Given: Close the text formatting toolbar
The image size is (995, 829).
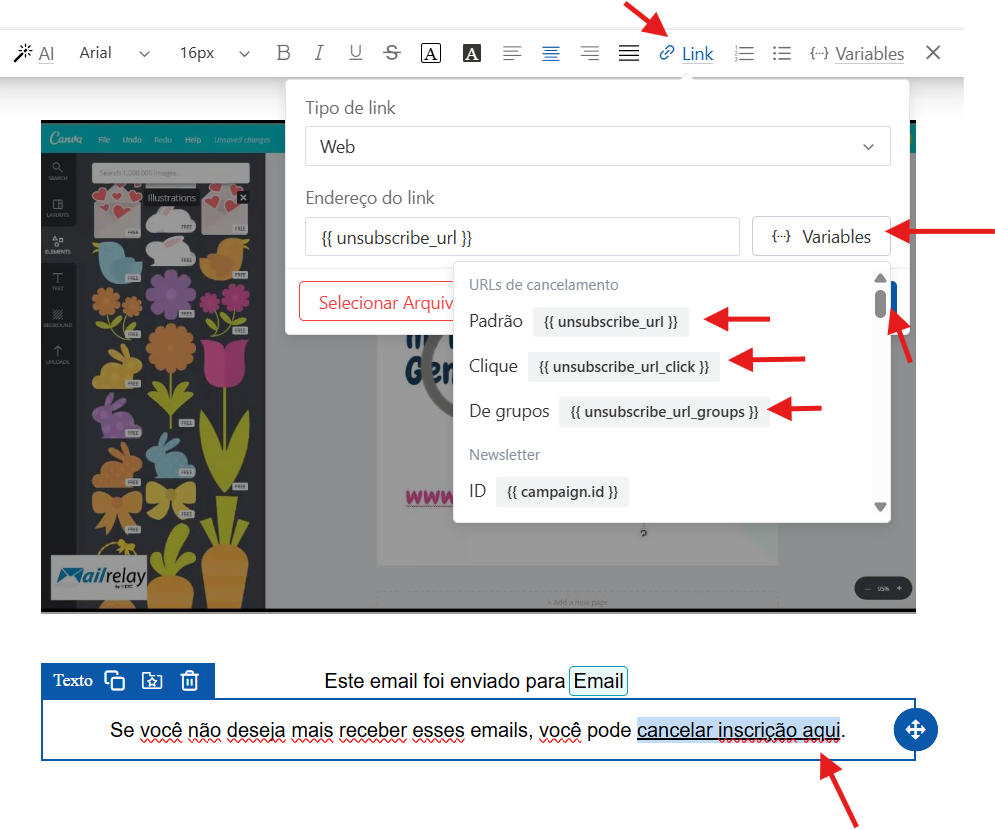Looking at the screenshot, I should (933, 53).
